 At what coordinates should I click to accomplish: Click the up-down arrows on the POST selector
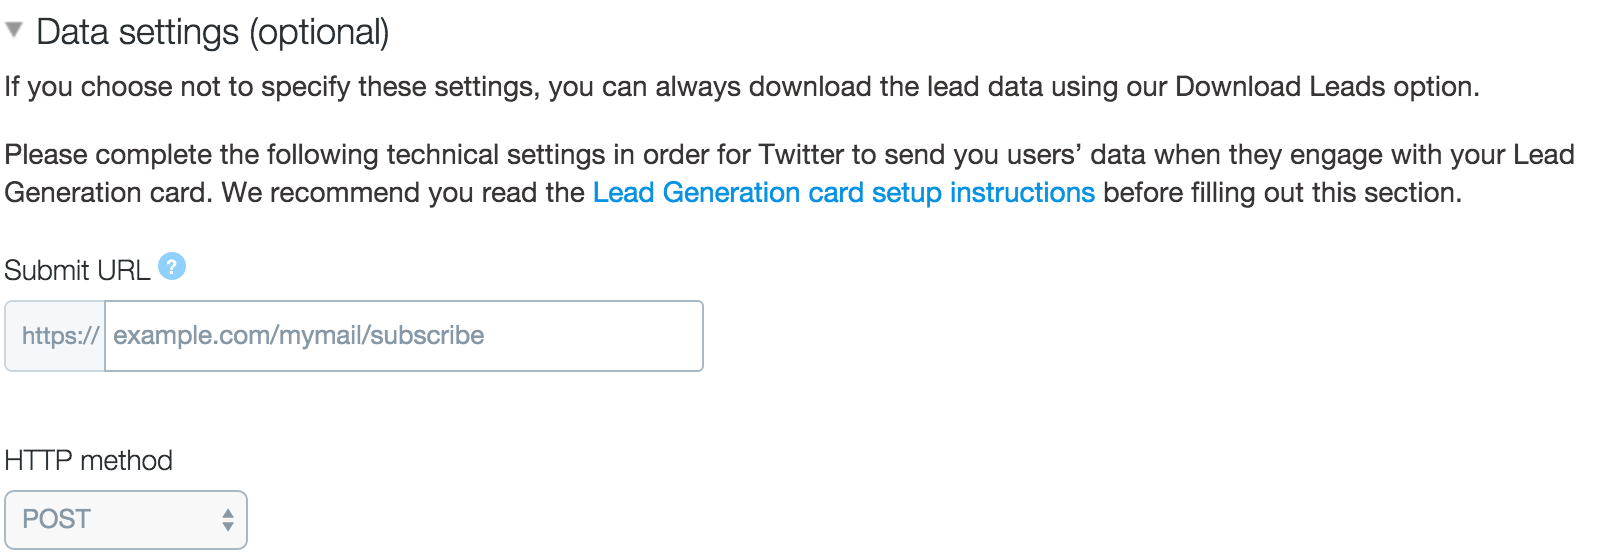(228, 520)
